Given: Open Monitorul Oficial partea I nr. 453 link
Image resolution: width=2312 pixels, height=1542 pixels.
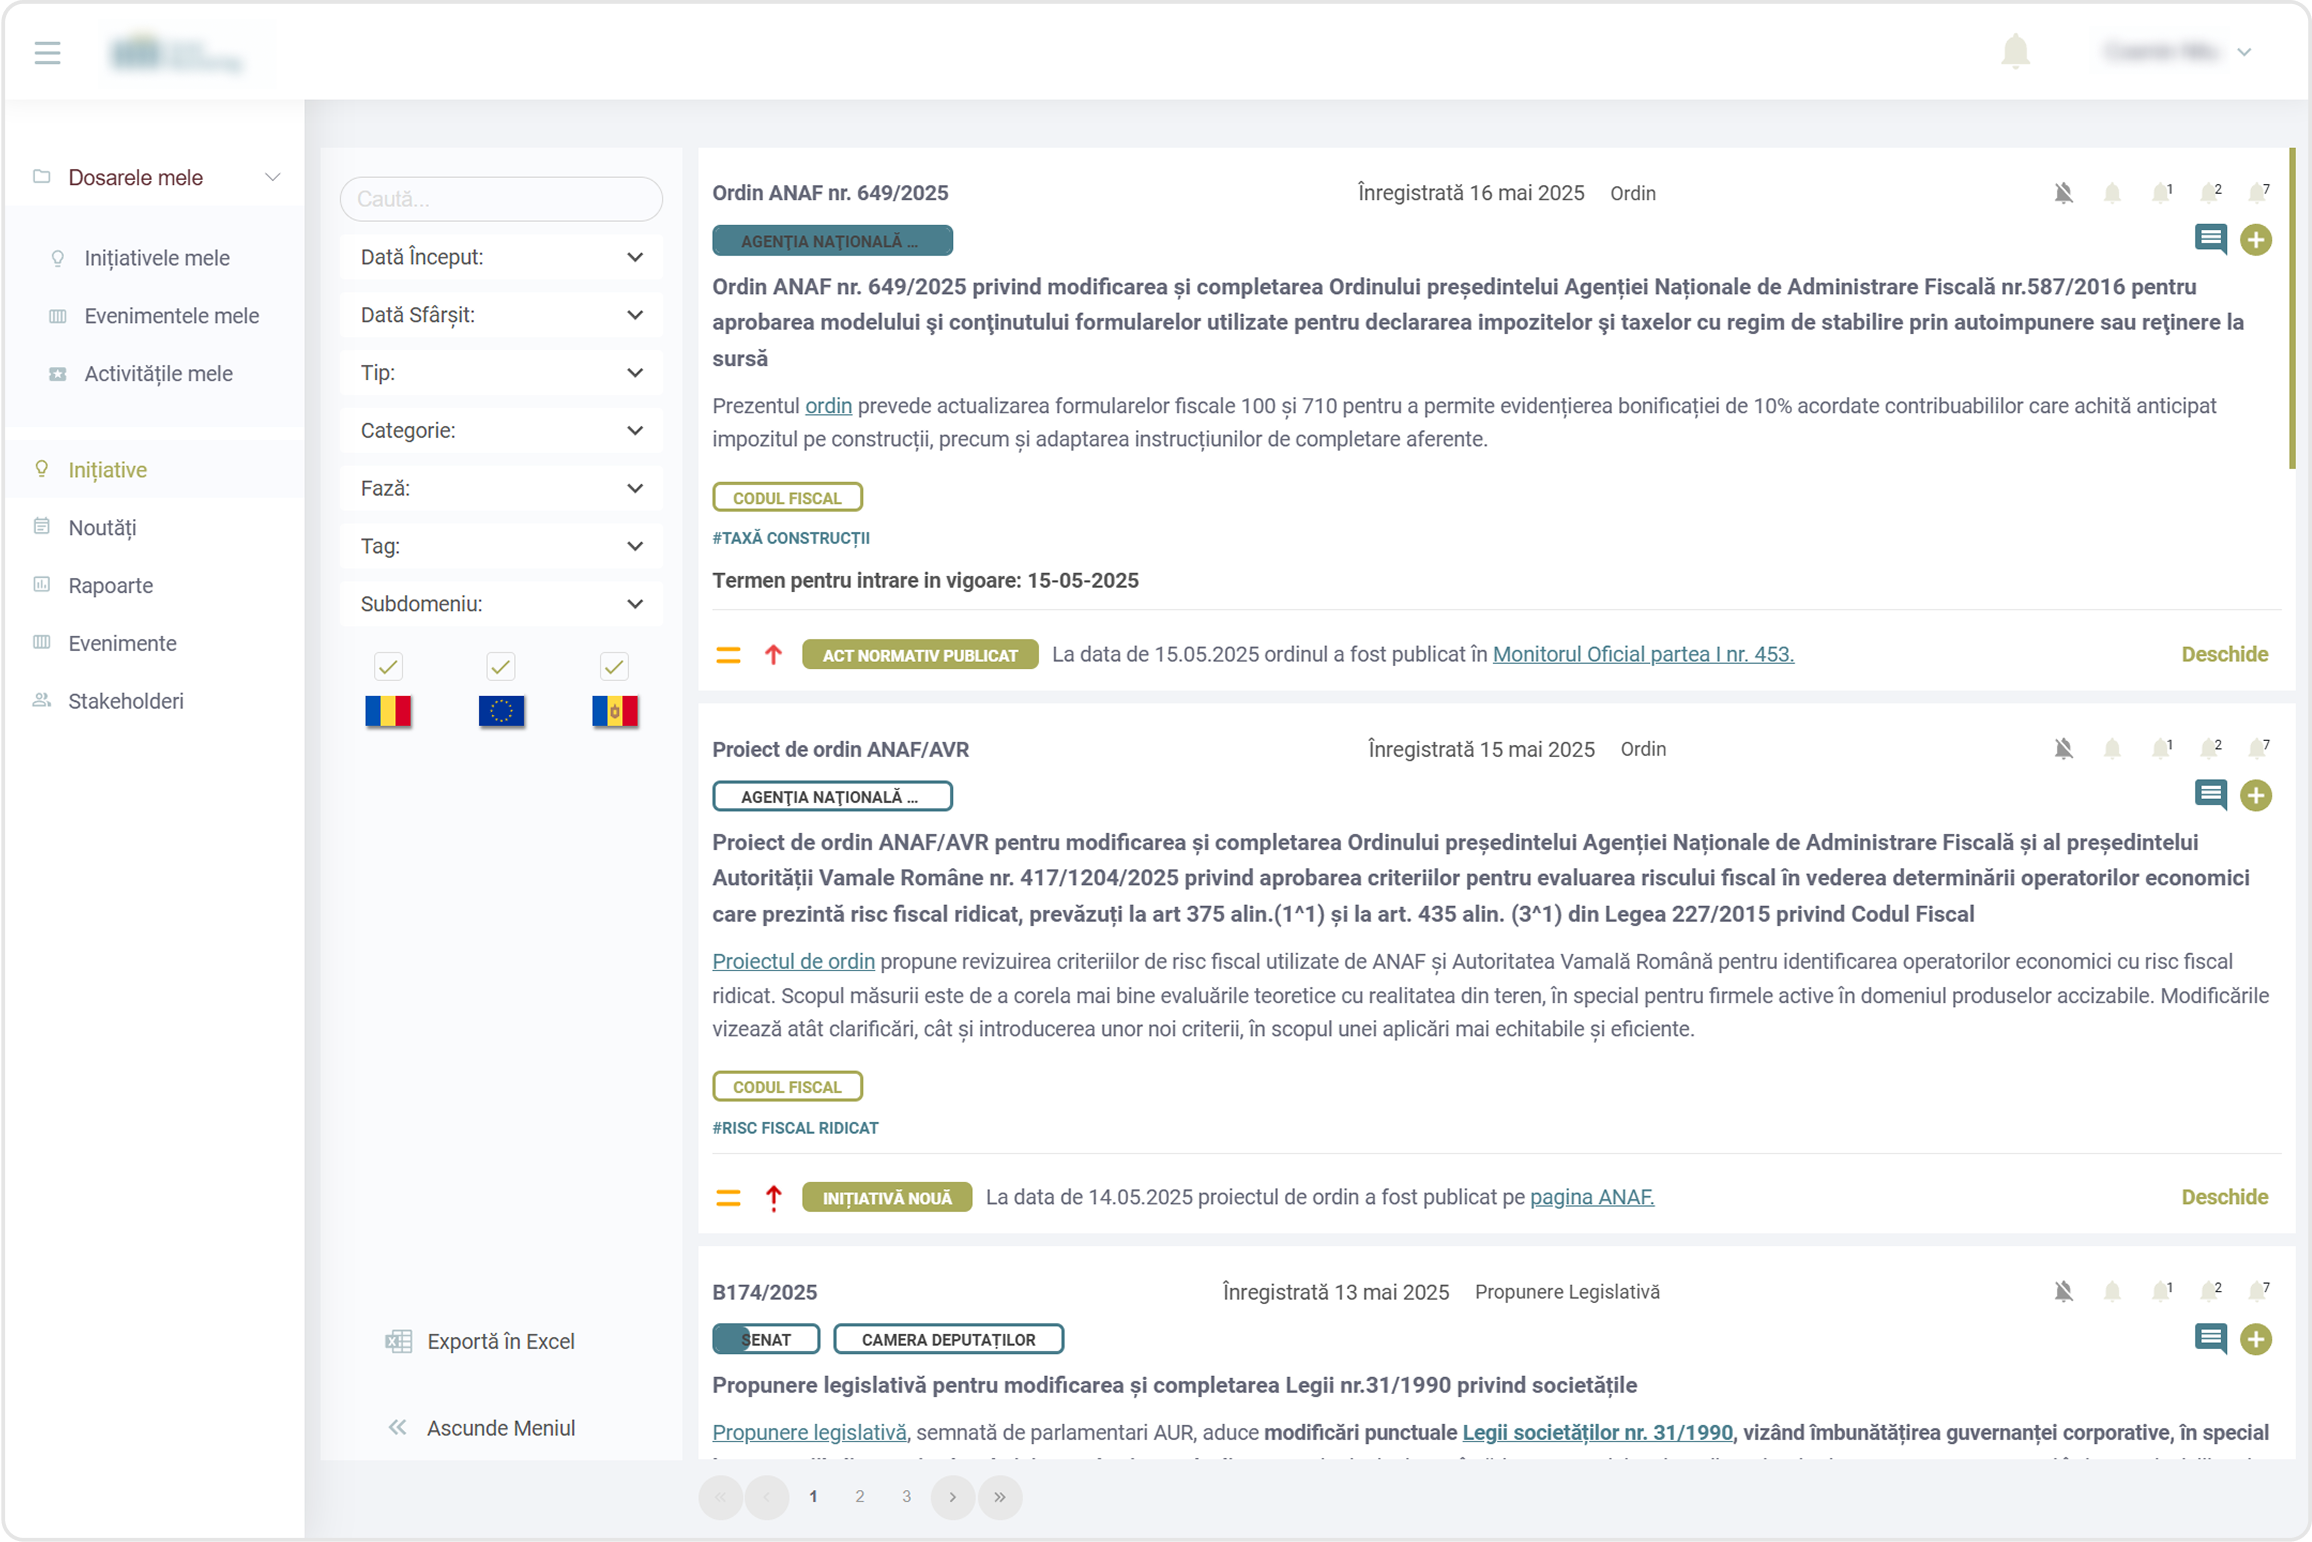Looking at the screenshot, I should click(1643, 654).
